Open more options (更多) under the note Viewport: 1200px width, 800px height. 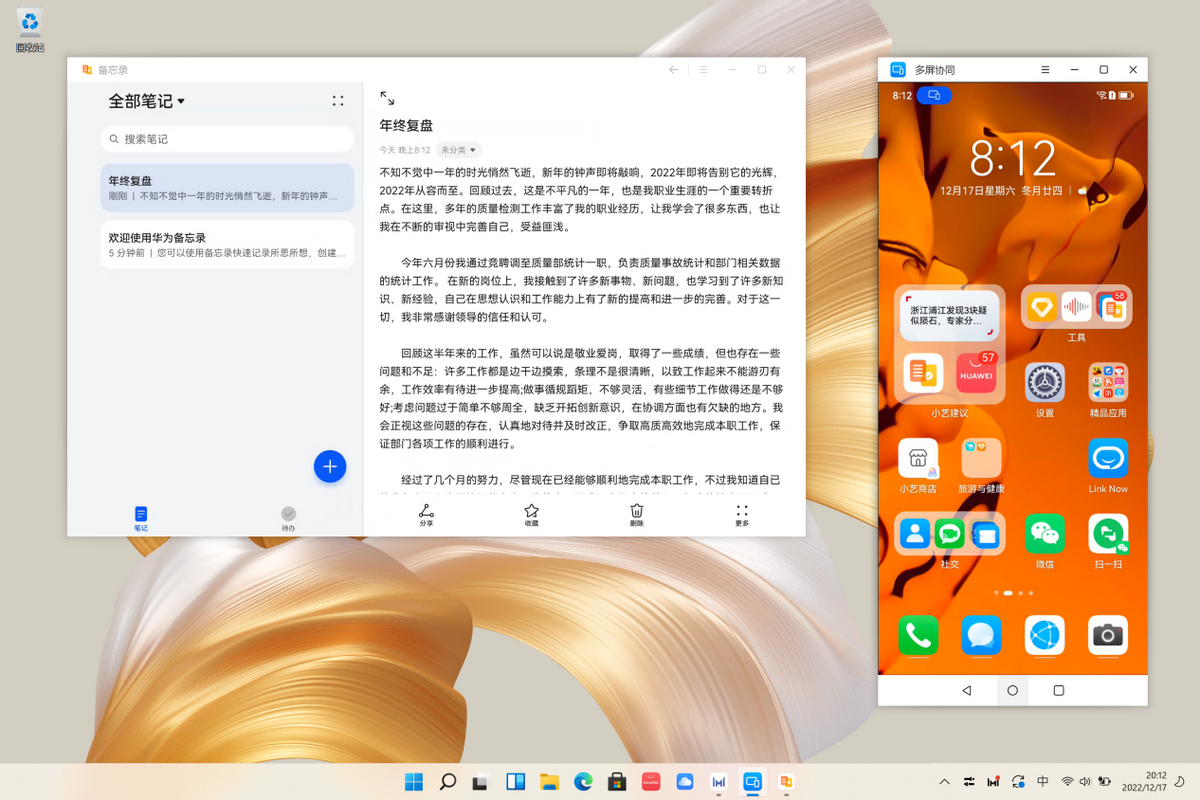pyautogui.click(x=742, y=515)
